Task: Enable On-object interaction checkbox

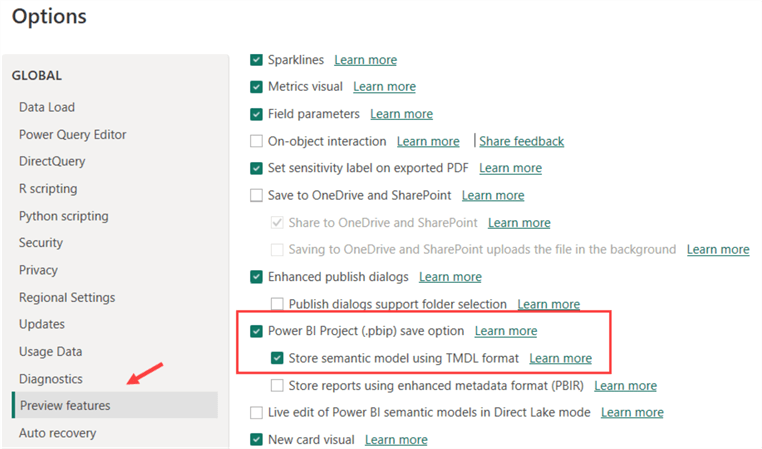Action: (256, 141)
